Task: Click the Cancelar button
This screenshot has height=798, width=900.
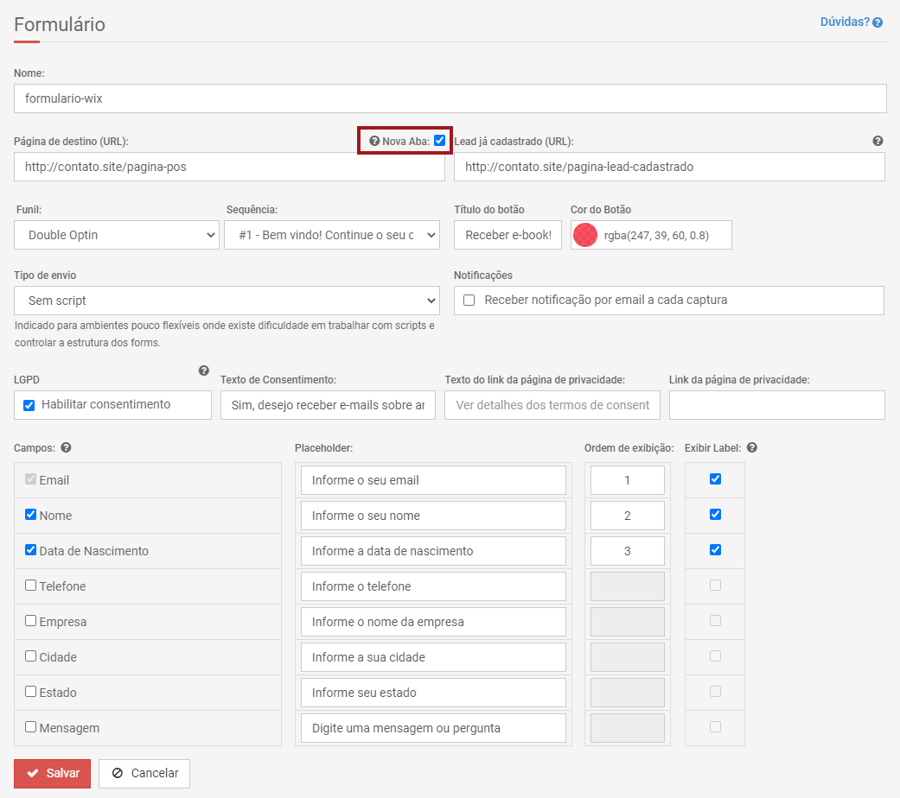Action: [x=144, y=773]
